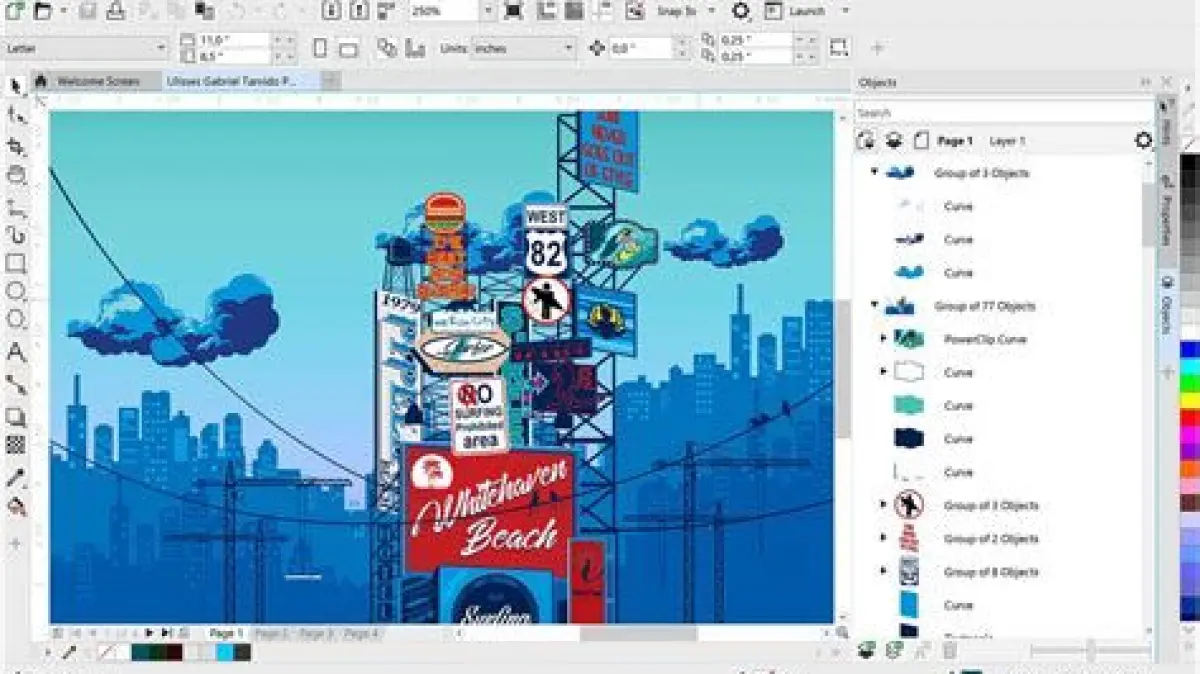
Task: Set page to portrait orientation
Action: point(320,48)
